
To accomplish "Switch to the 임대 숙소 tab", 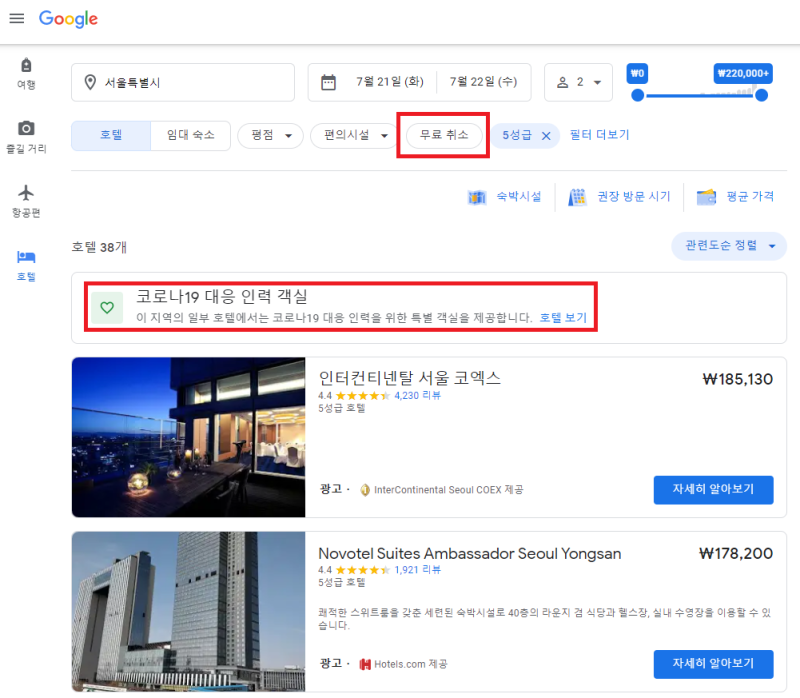I will (190, 135).
